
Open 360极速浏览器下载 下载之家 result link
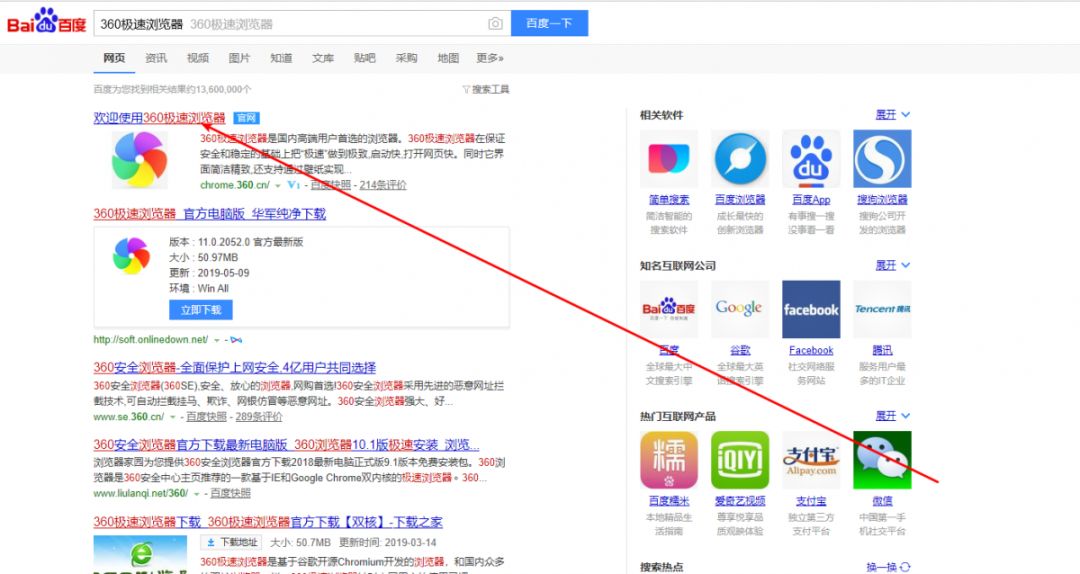point(269,522)
